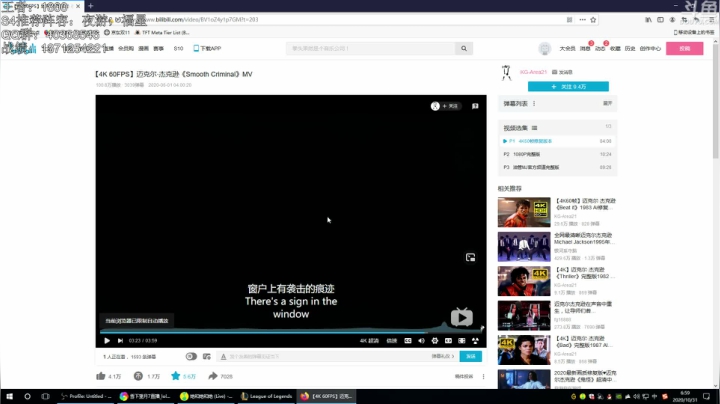Mute the video with the volume icon
This screenshot has height=404, width=720.
422,341
